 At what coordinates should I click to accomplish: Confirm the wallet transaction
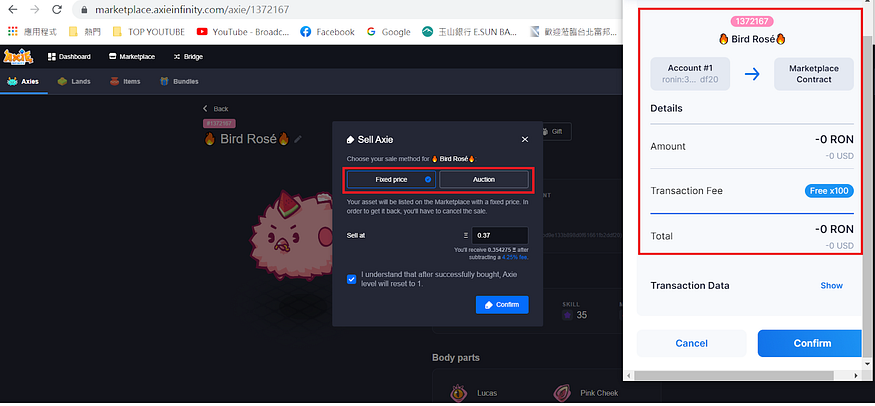tap(812, 344)
